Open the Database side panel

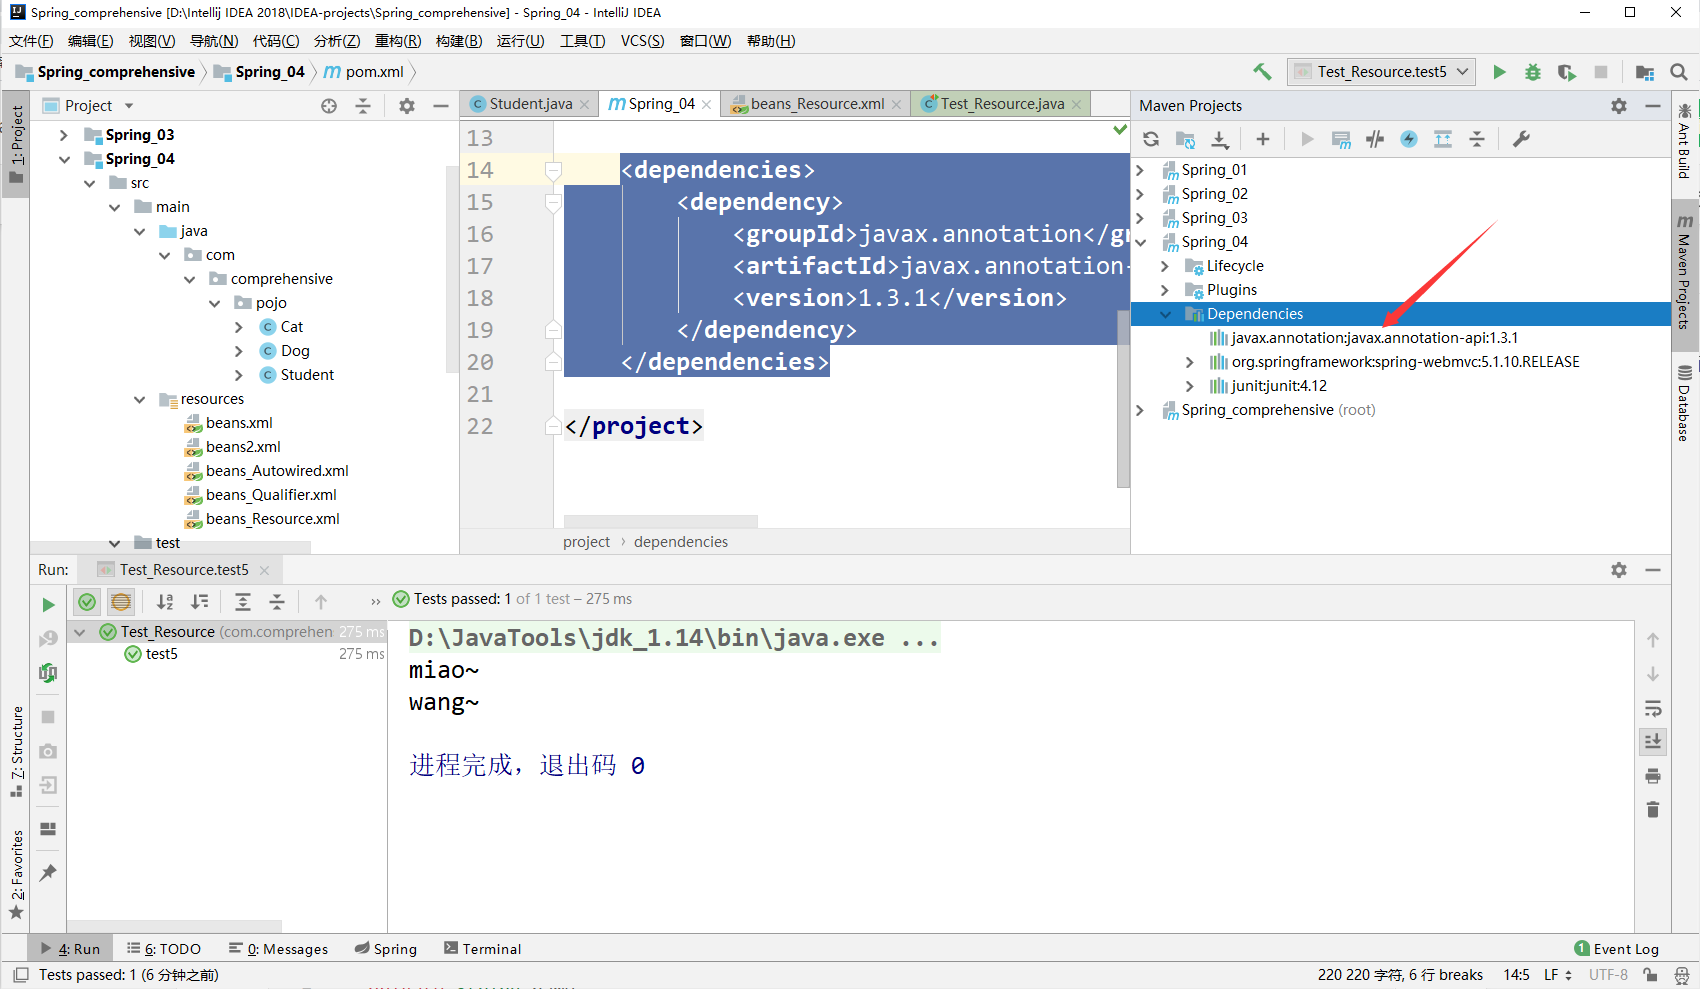pyautogui.click(x=1685, y=402)
